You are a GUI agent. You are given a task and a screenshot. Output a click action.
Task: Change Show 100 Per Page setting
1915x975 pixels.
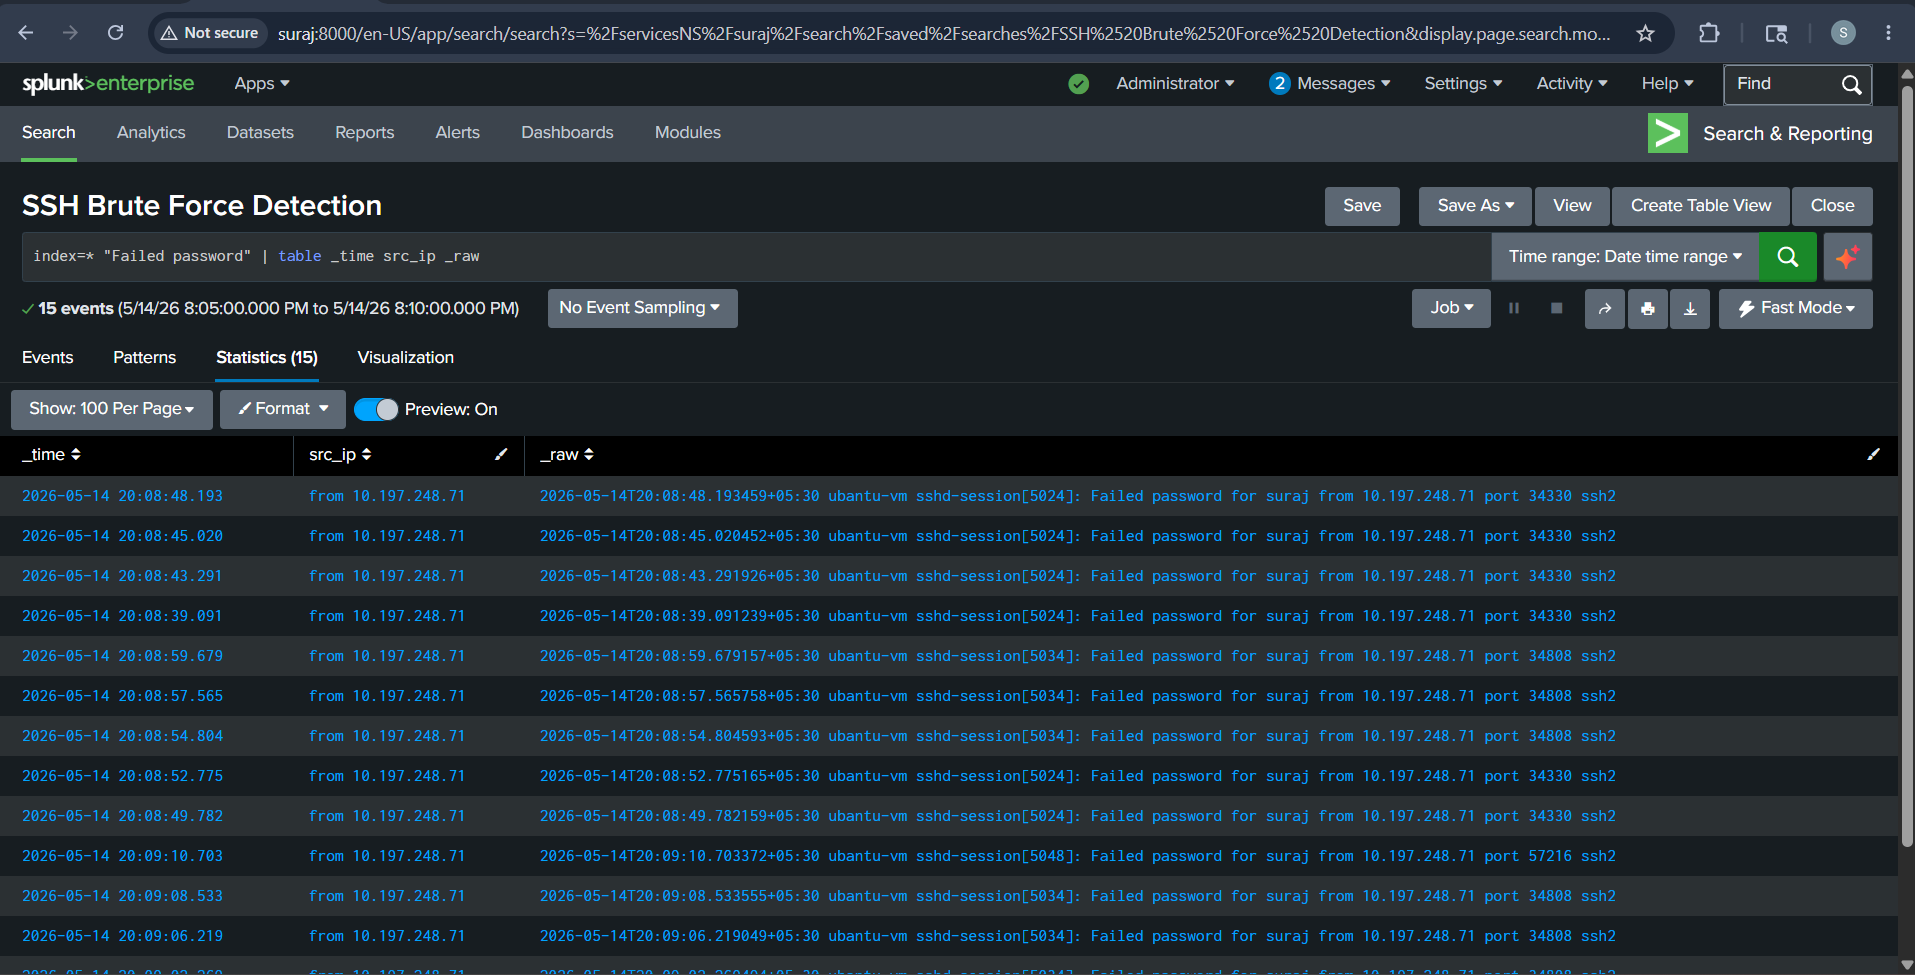click(x=111, y=409)
